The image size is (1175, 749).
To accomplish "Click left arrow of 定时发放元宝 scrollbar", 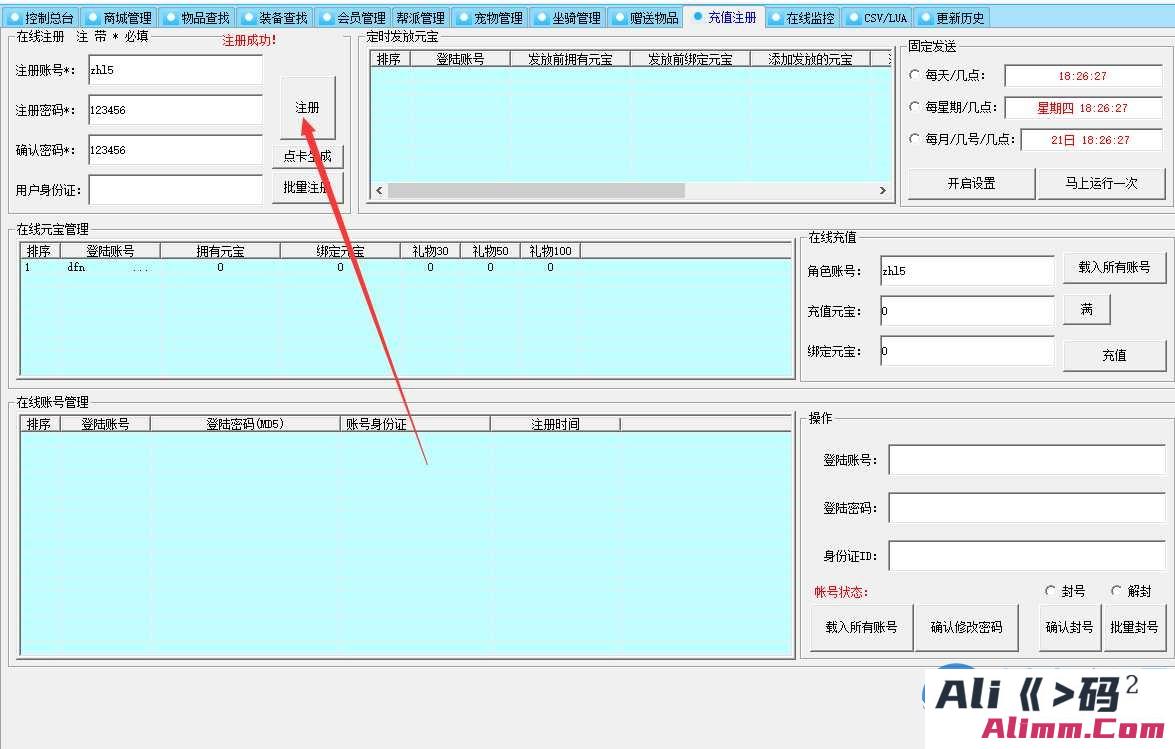I will tap(379, 190).
